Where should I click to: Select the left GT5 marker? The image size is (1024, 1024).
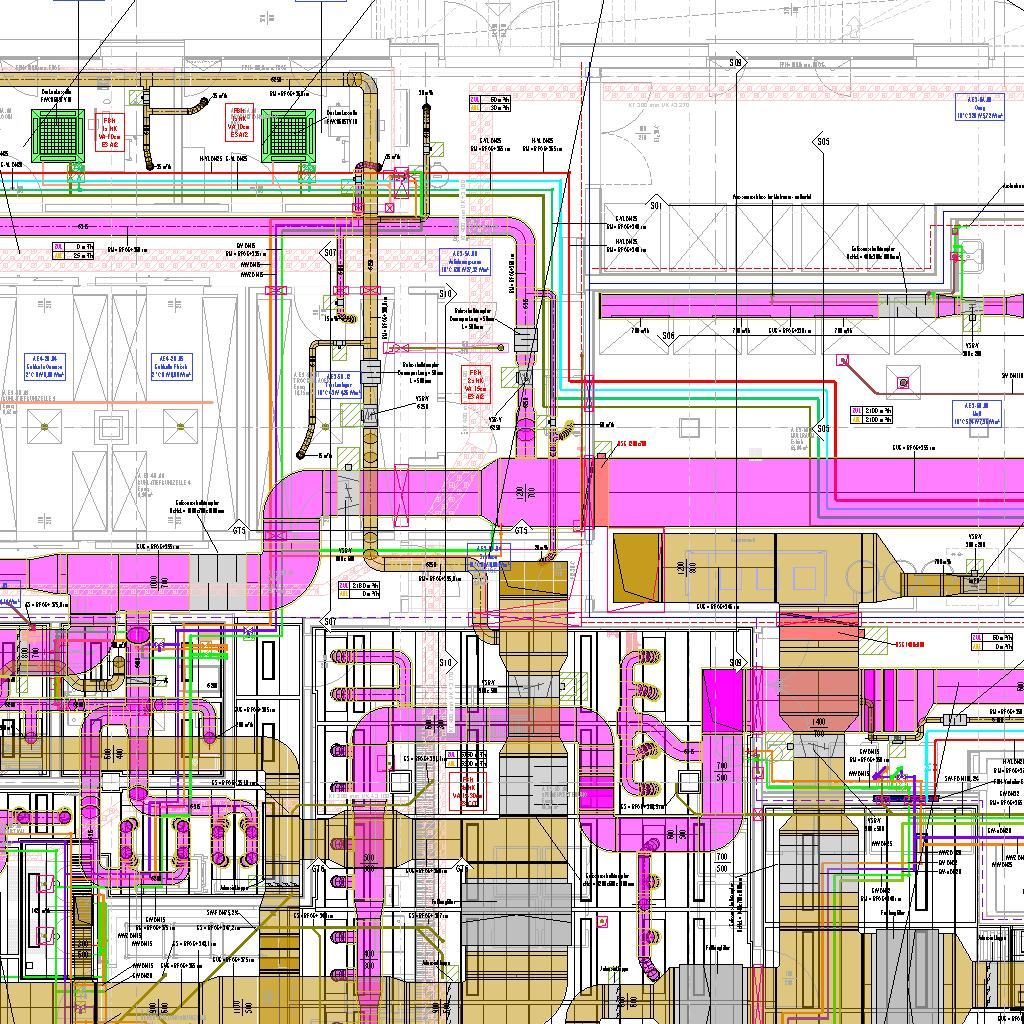point(239,530)
